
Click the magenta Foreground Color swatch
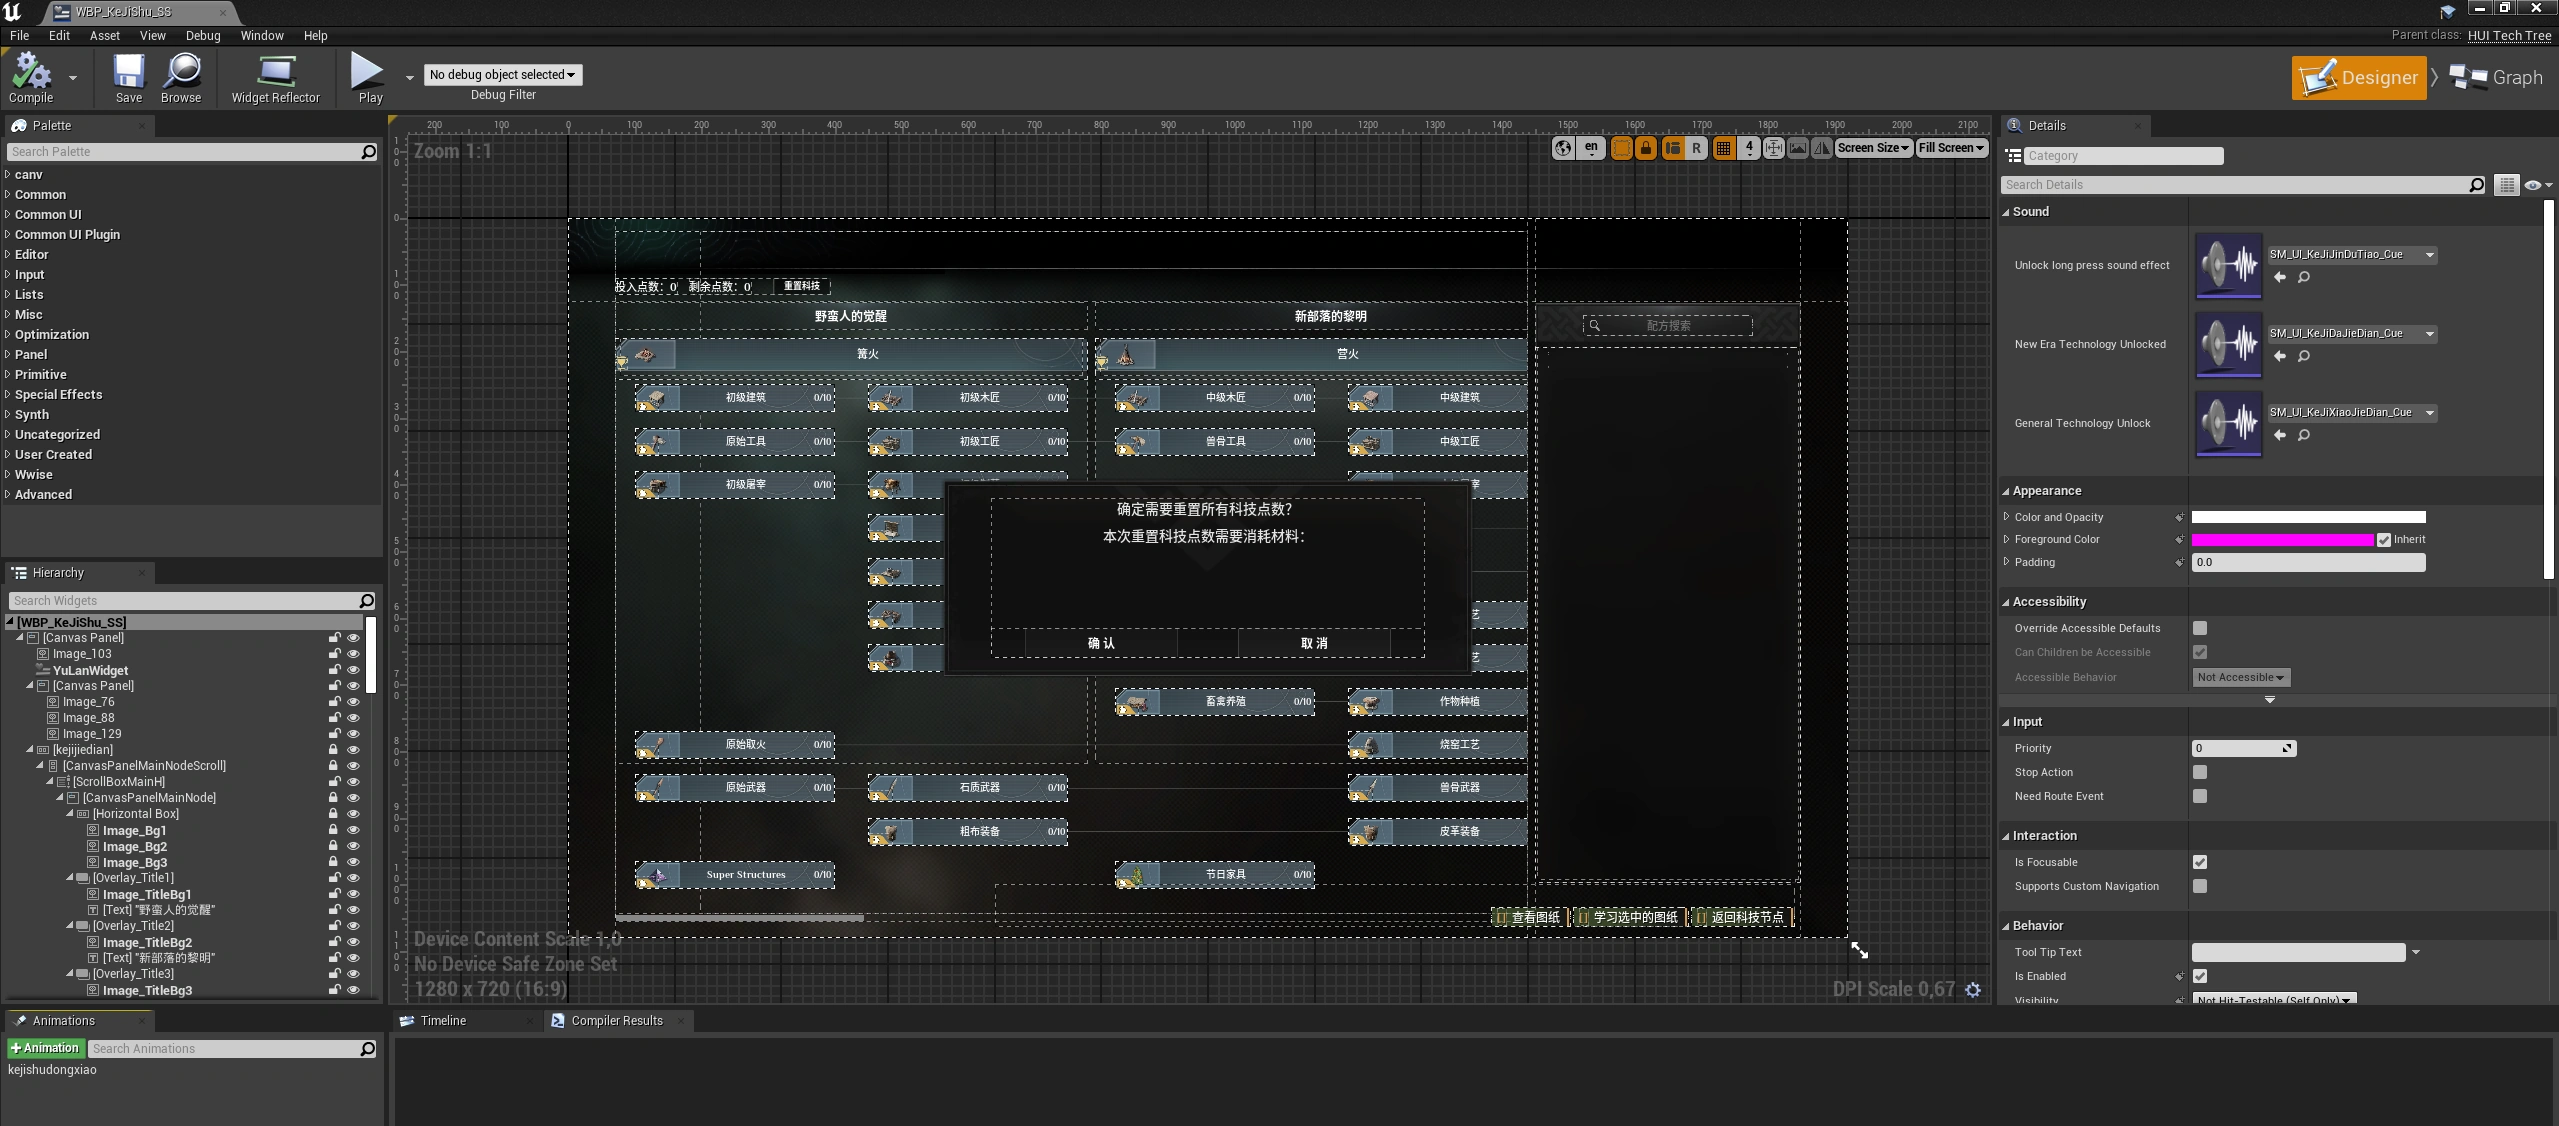(x=2282, y=540)
